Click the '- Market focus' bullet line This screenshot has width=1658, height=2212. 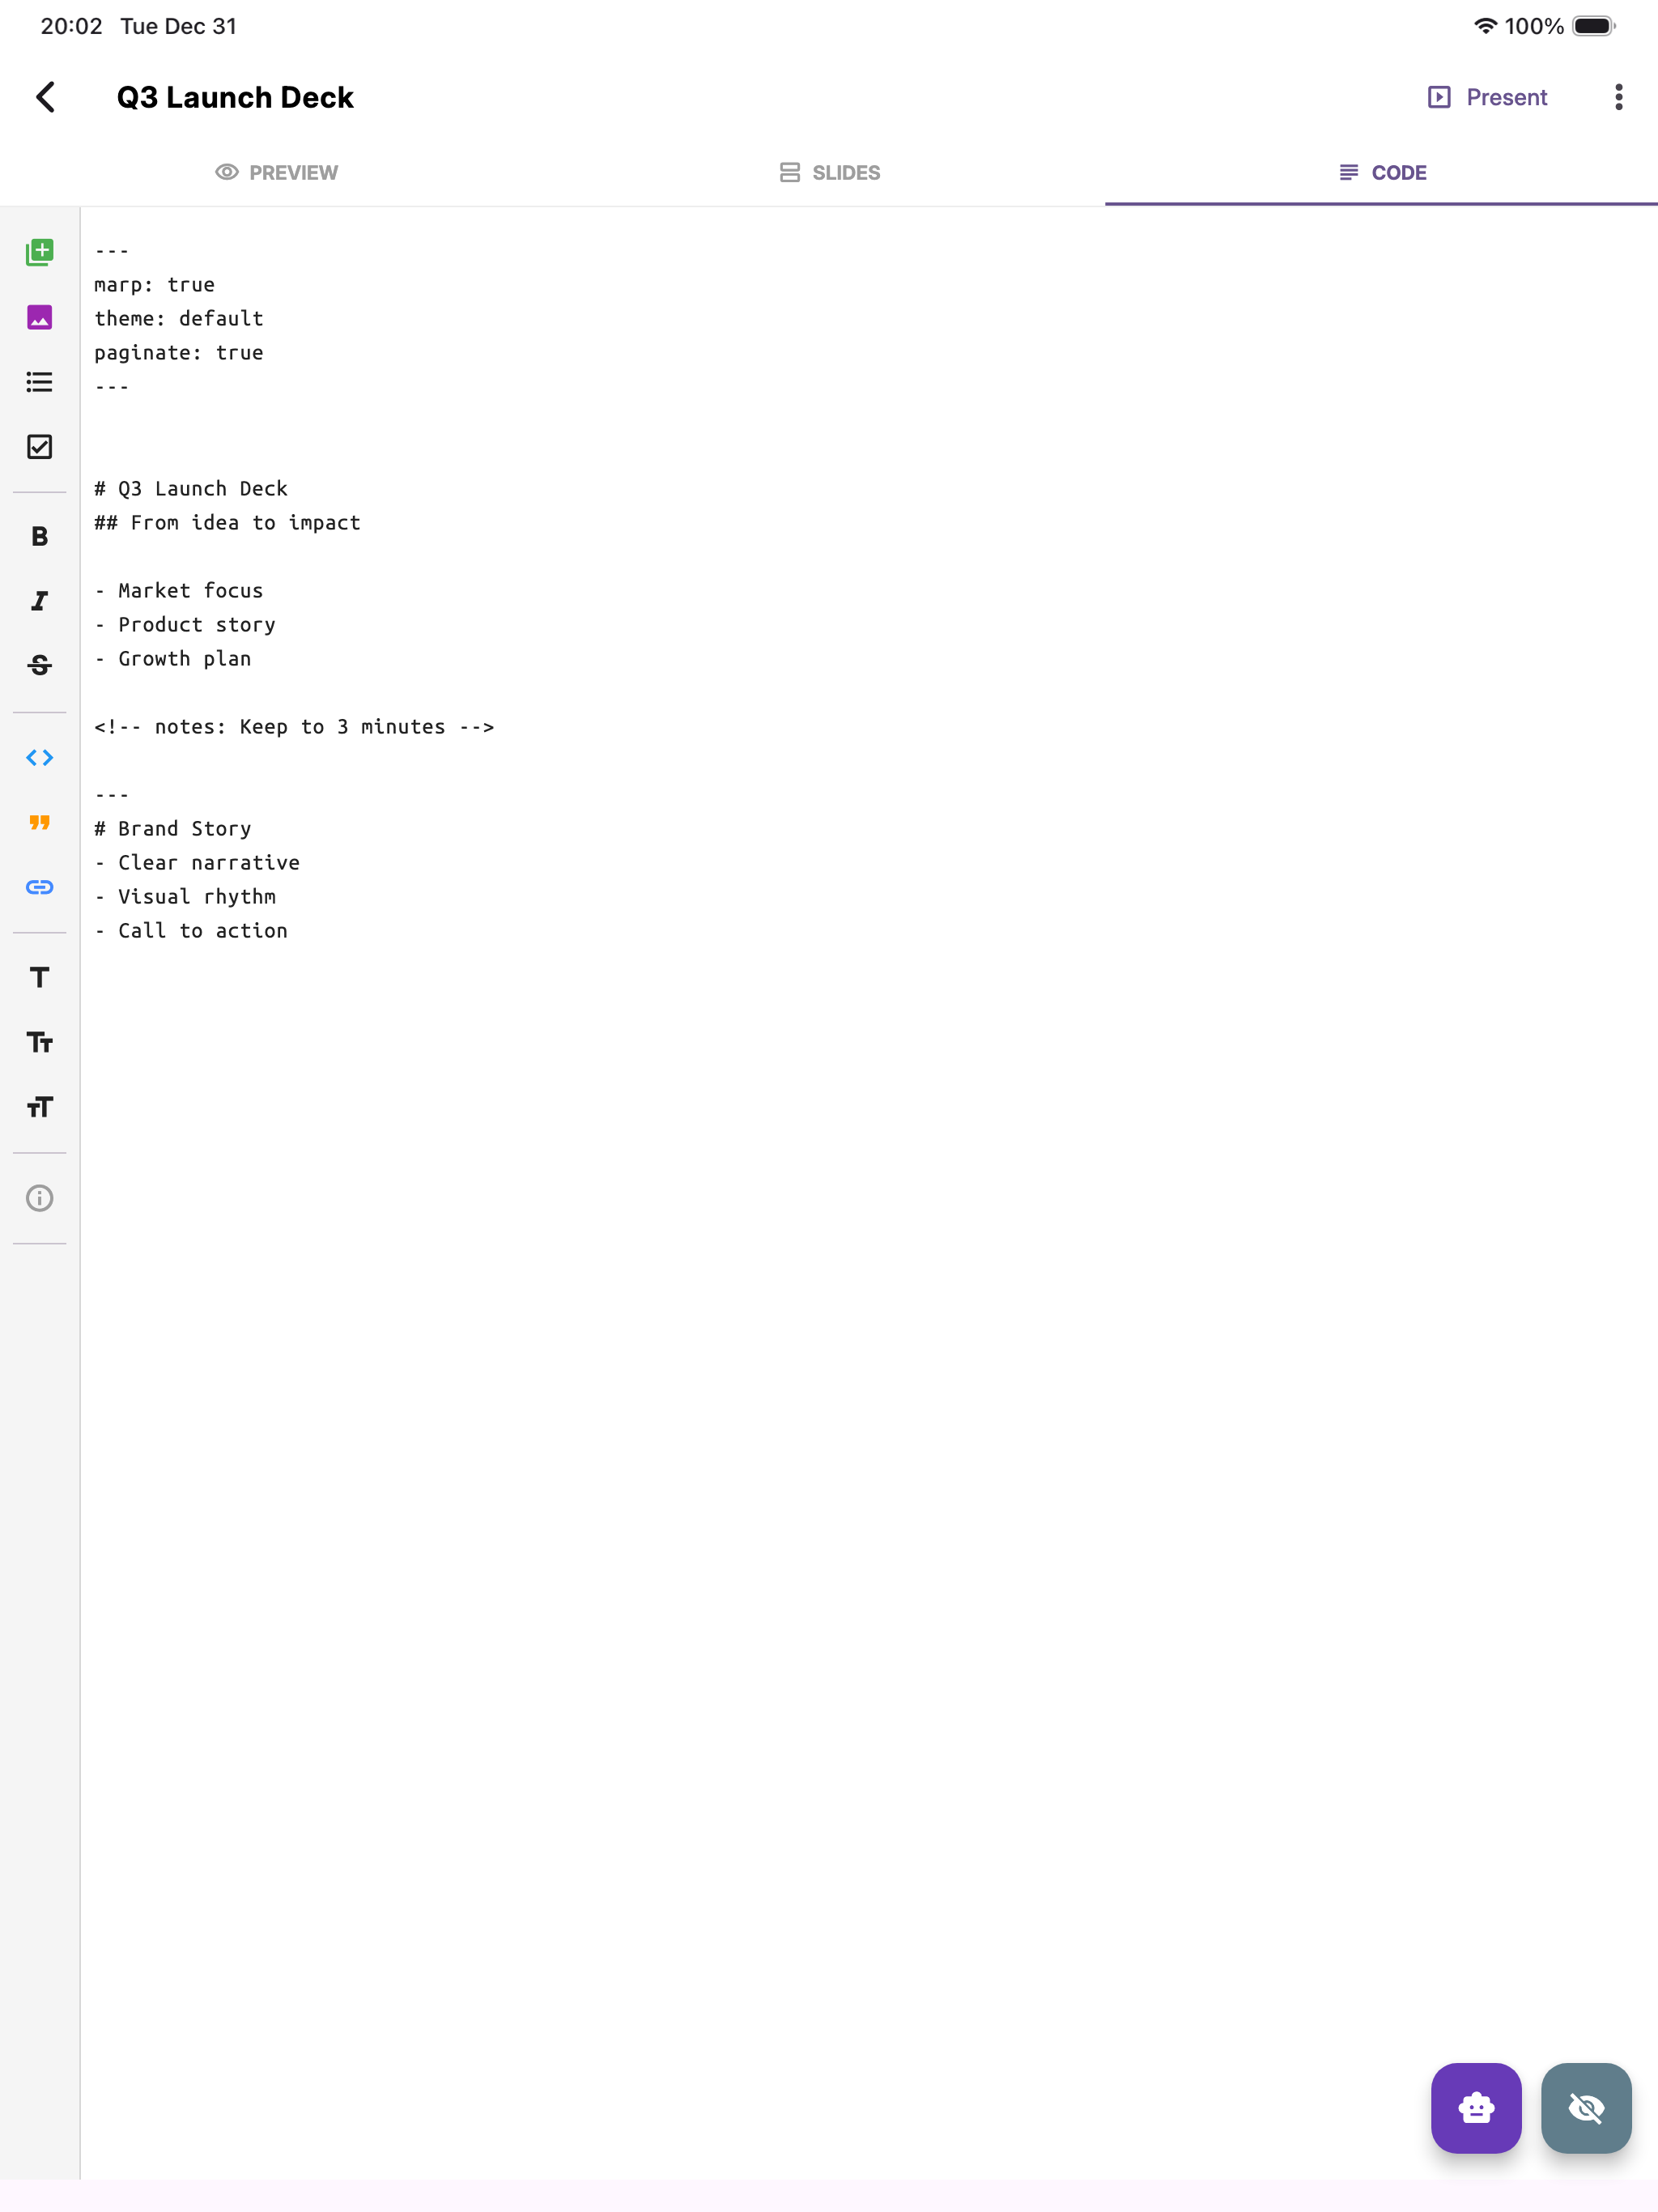[179, 591]
